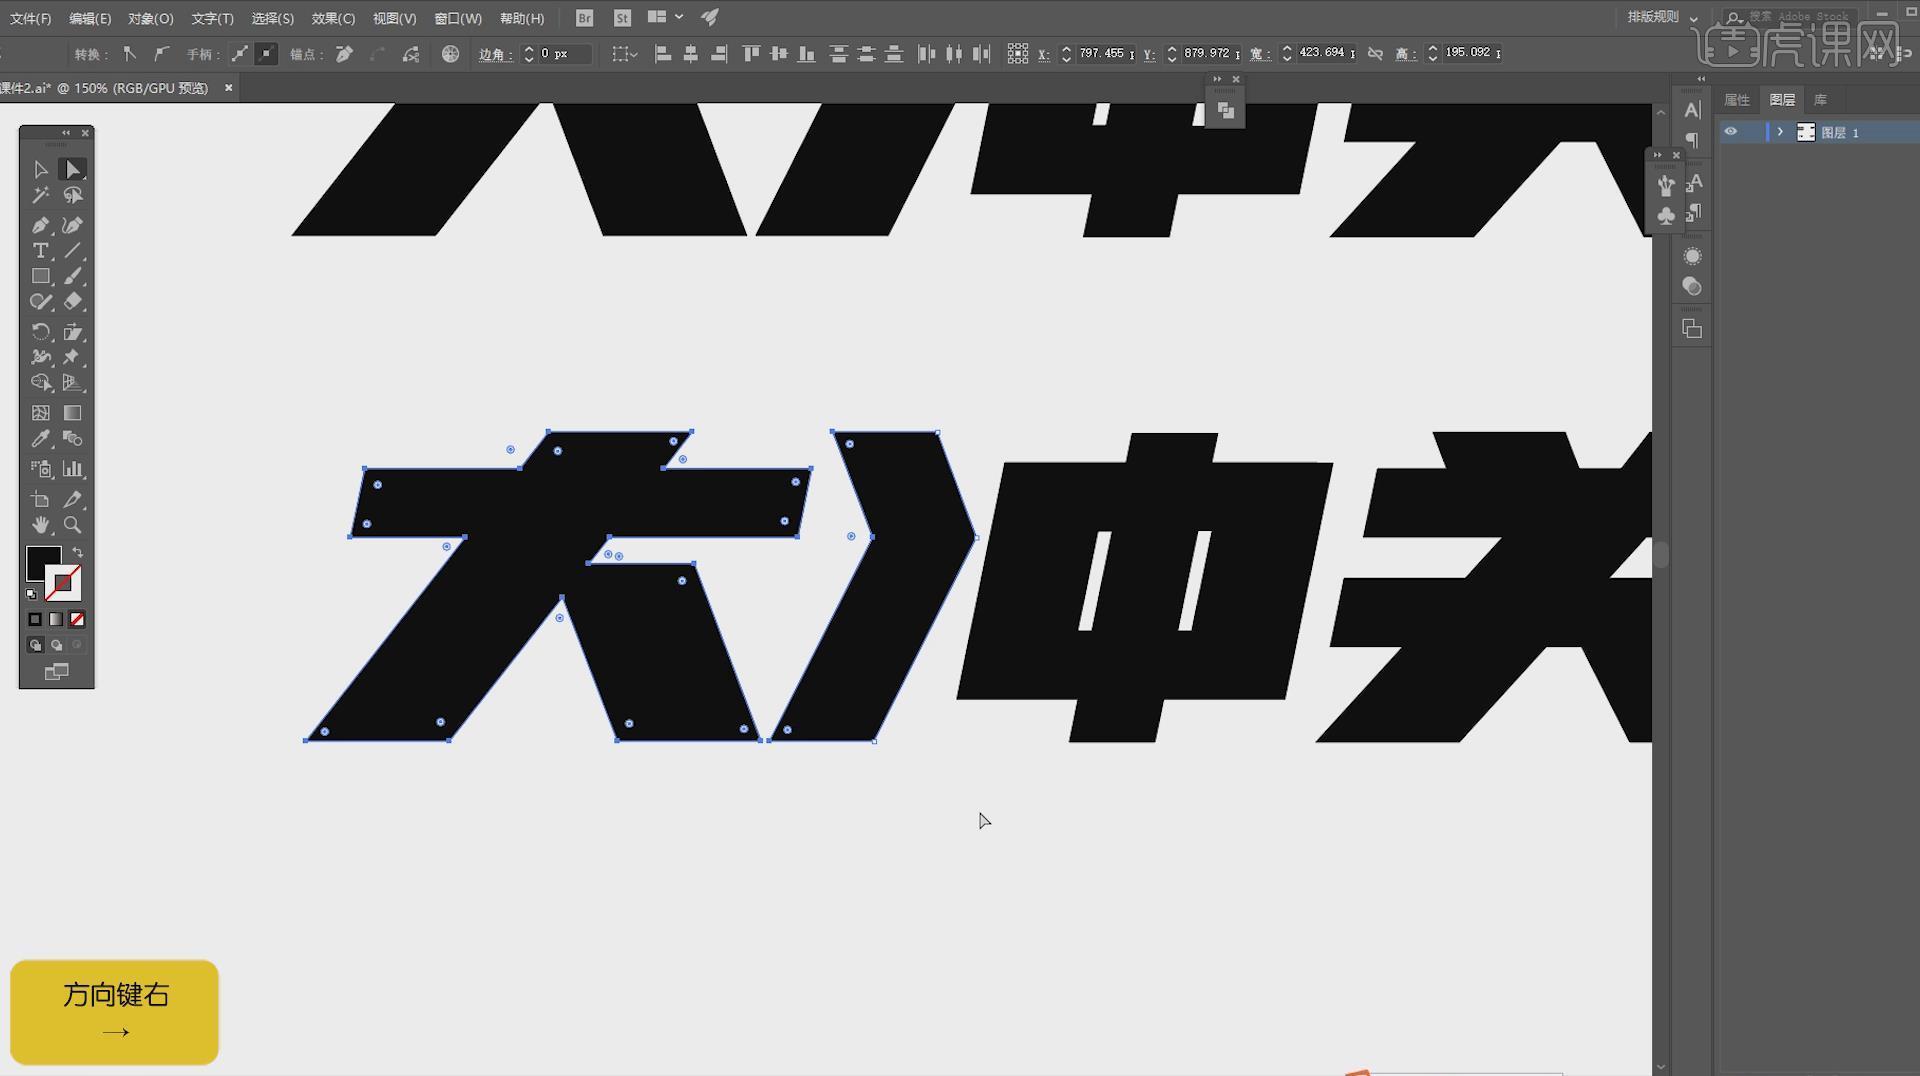This screenshot has width=1920, height=1076.
Task: Select the Type tool
Action: coord(41,250)
